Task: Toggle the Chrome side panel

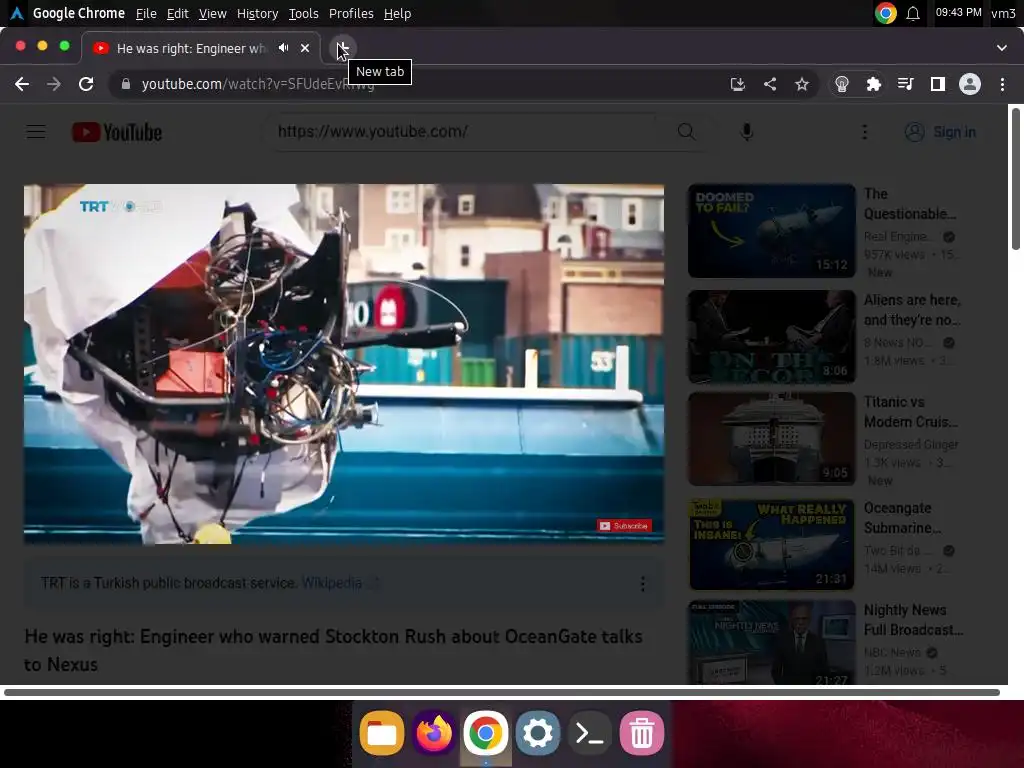Action: (938, 84)
